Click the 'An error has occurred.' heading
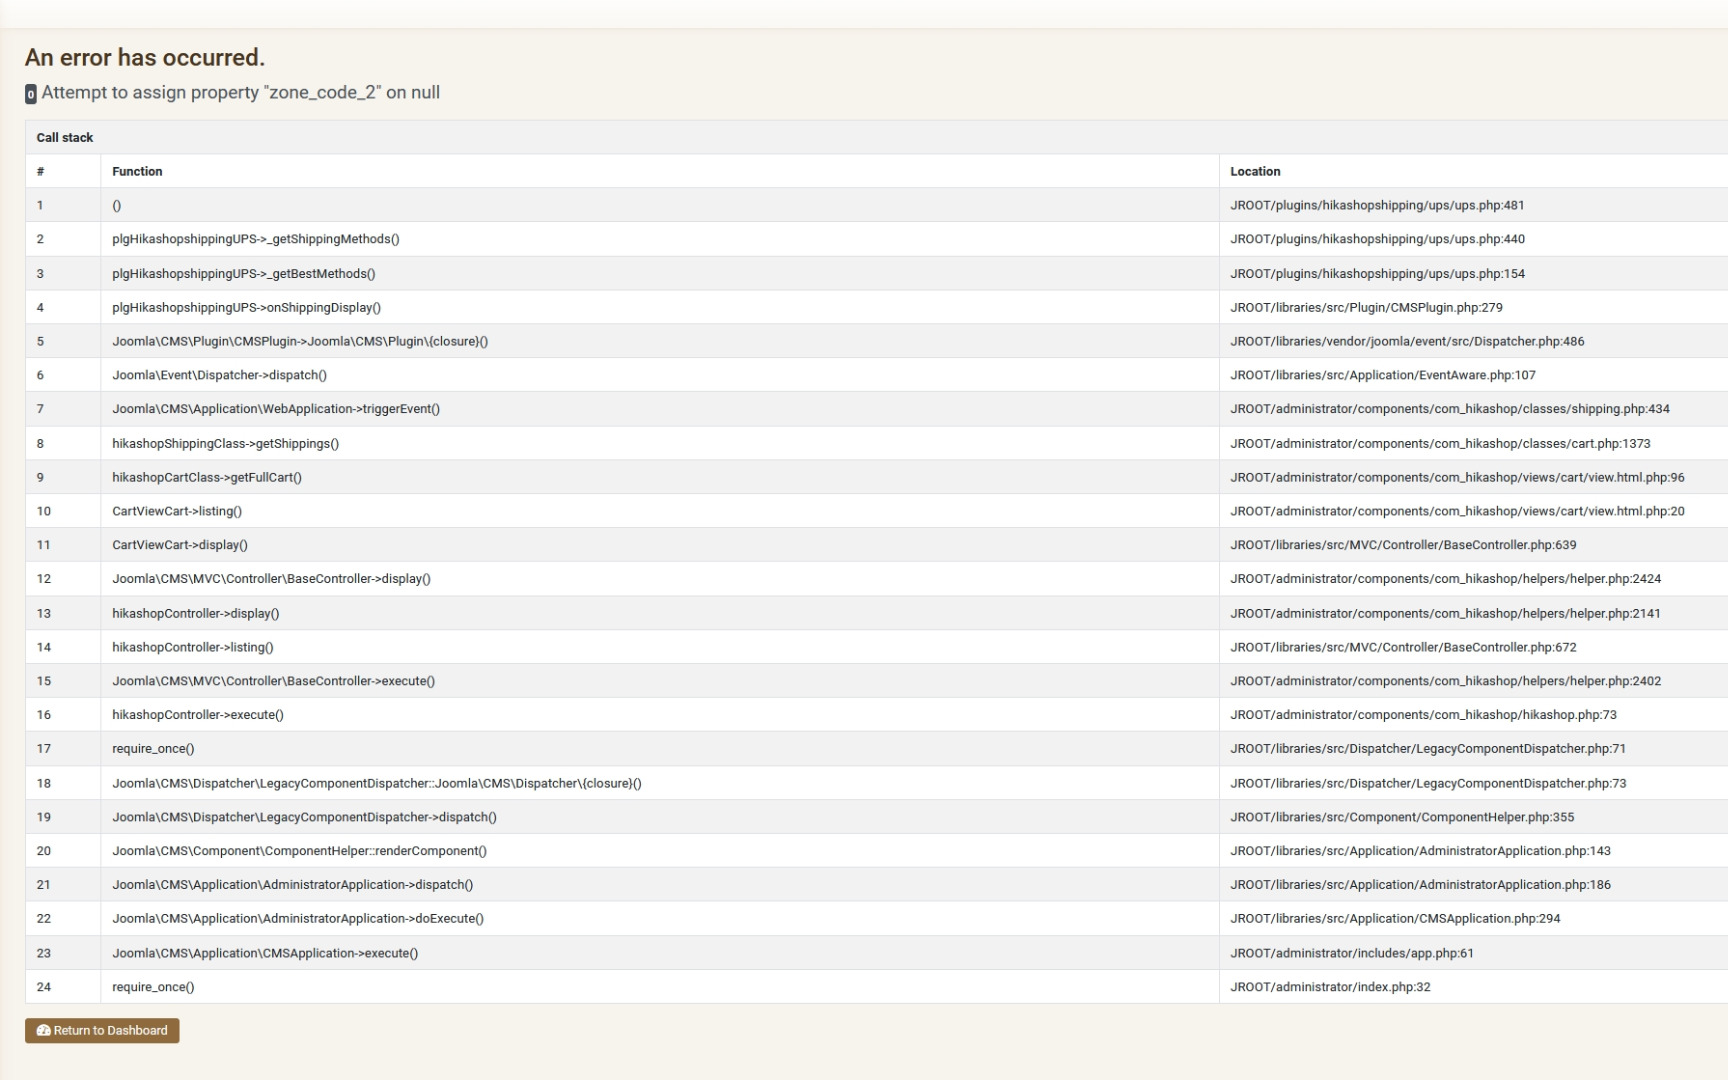Screen dimensions: 1728x1080 pos(145,58)
